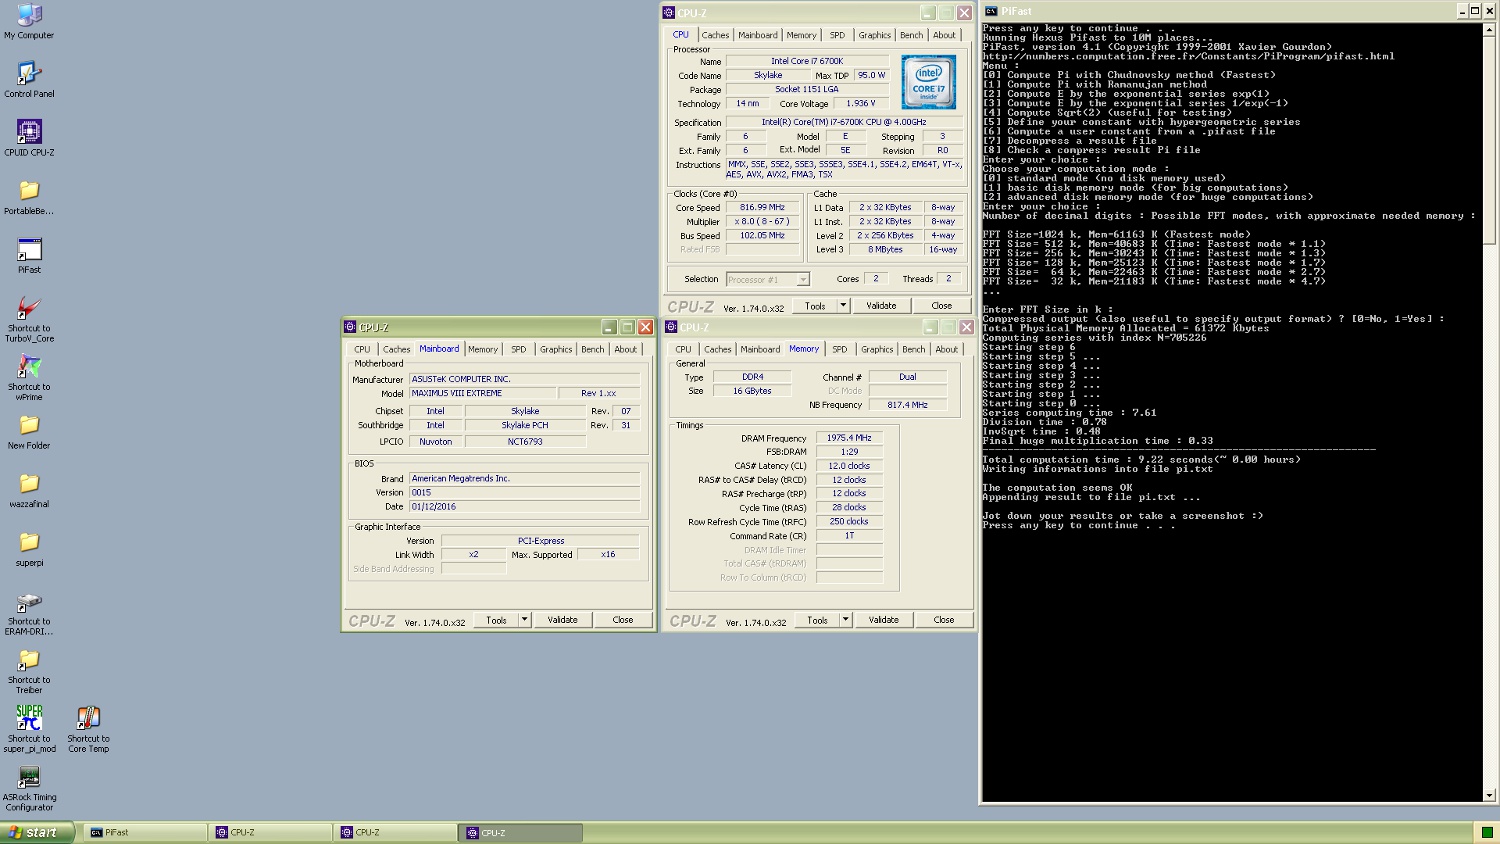This screenshot has height=844, width=1500.
Task: Open the PortableBe... folder icon
Action: click(x=29, y=197)
